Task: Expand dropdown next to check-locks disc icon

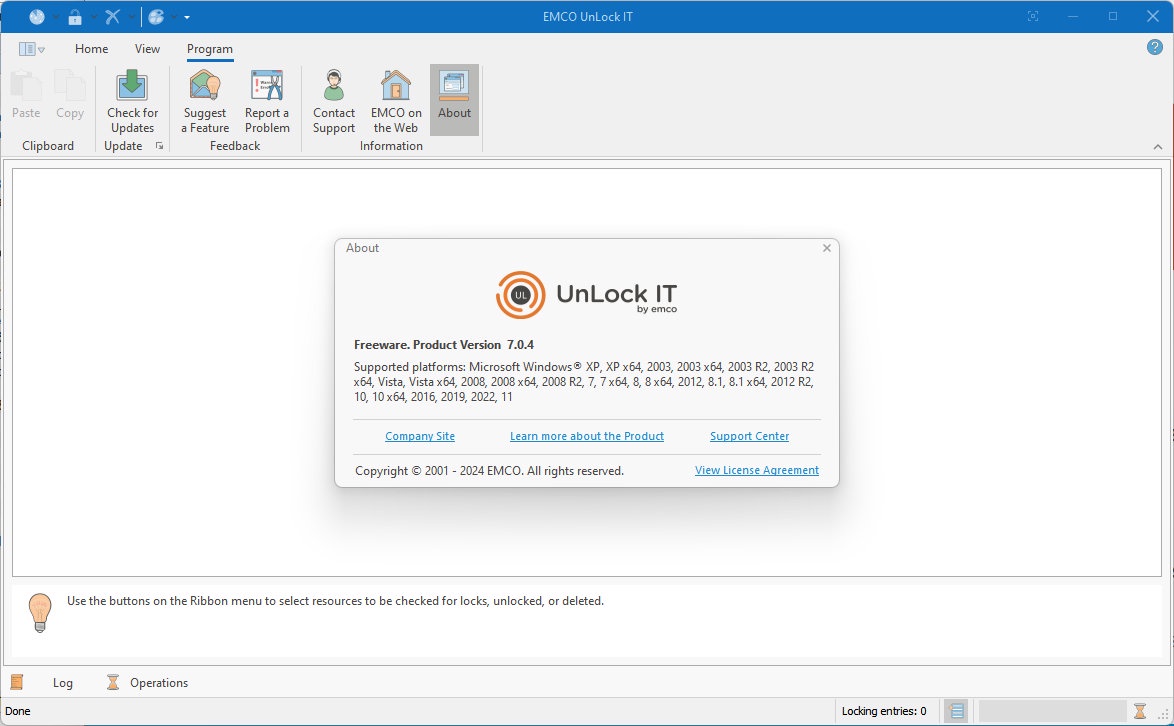Action: click(55, 16)
